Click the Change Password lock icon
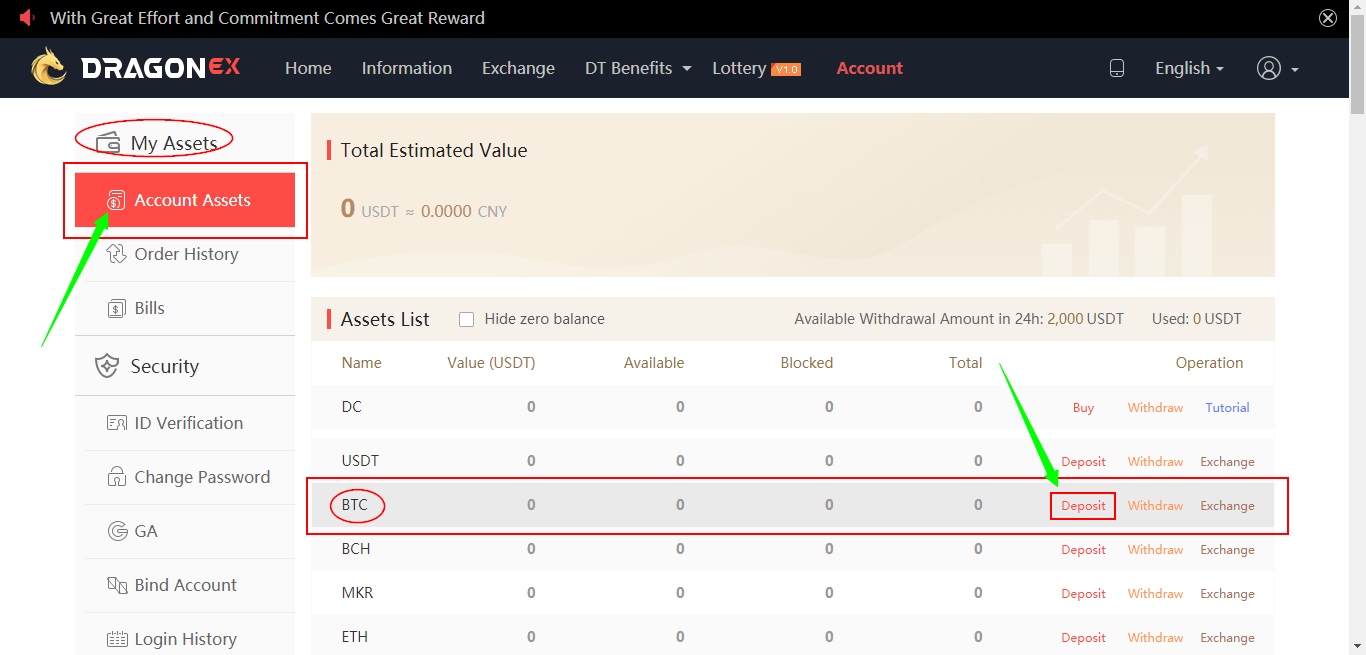Screen dimensions: 1366x655 [x=116, y=477]
